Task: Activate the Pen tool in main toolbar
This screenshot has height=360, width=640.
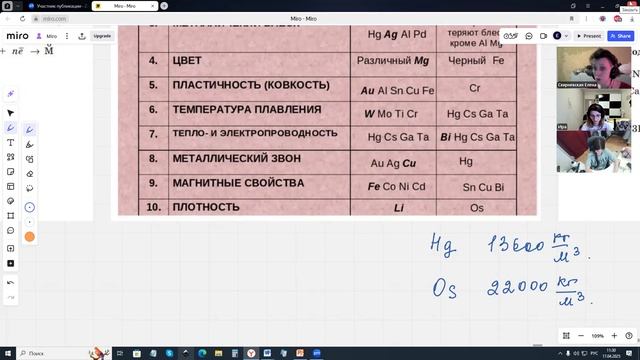Action: coord(11,128)
